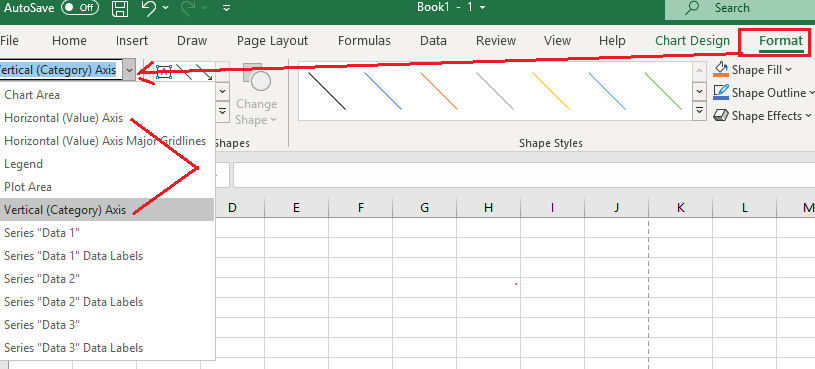Select column H header
Screen dimensions: 815x369
point(488,208)
